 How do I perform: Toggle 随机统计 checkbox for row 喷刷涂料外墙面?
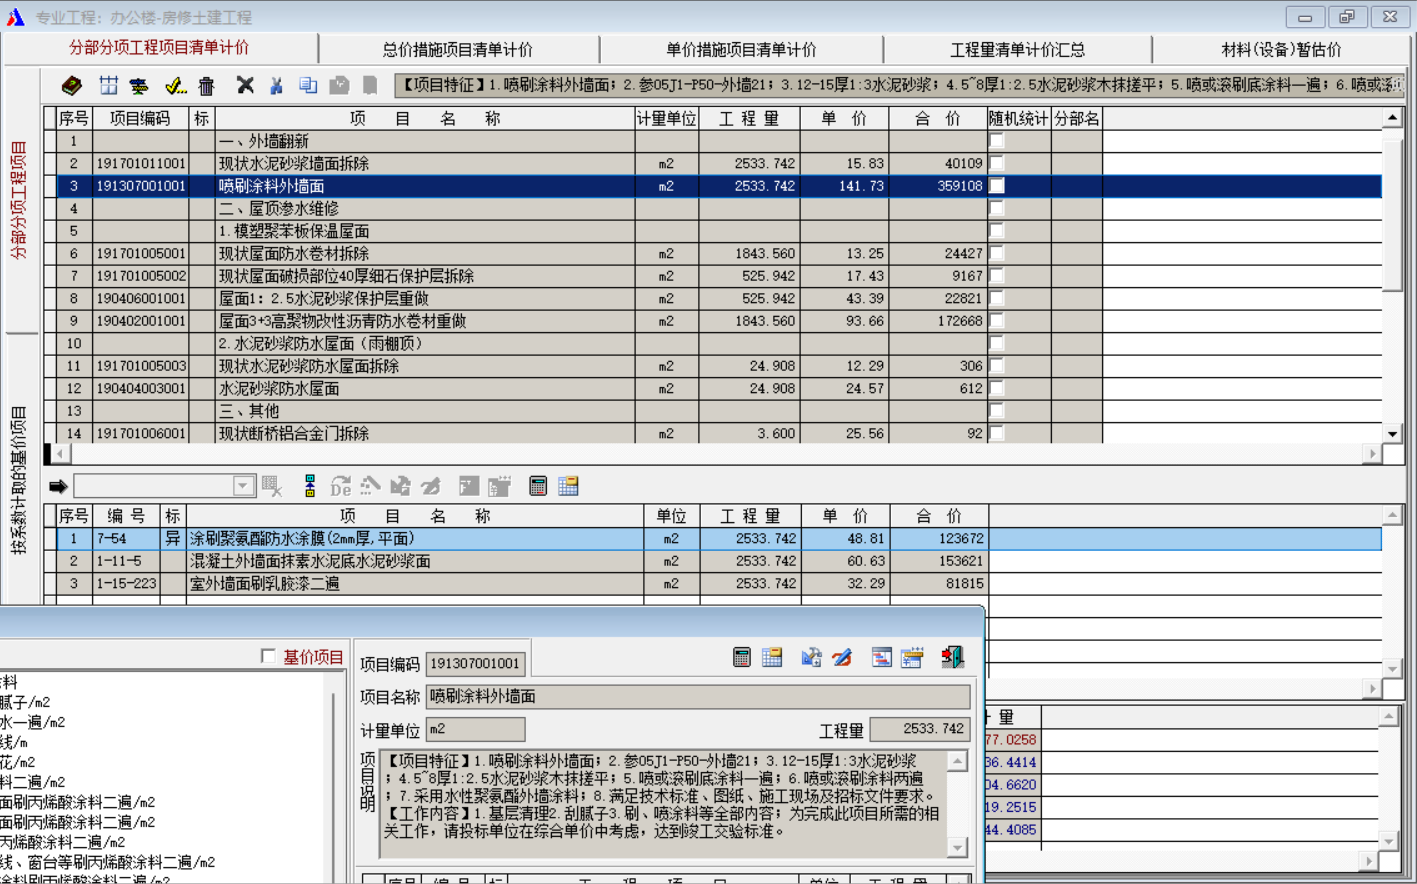[997, 186]
